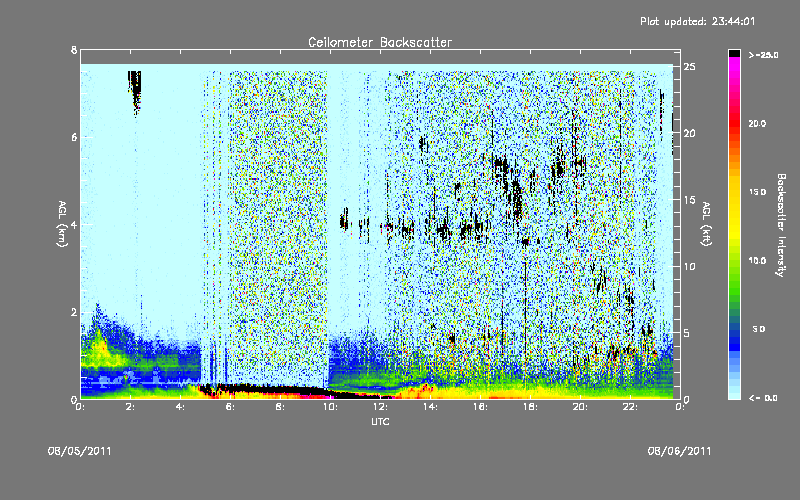Click the 5 kft tick on right axis
Screen dimensions: 800x500
[x=687, y=333]
